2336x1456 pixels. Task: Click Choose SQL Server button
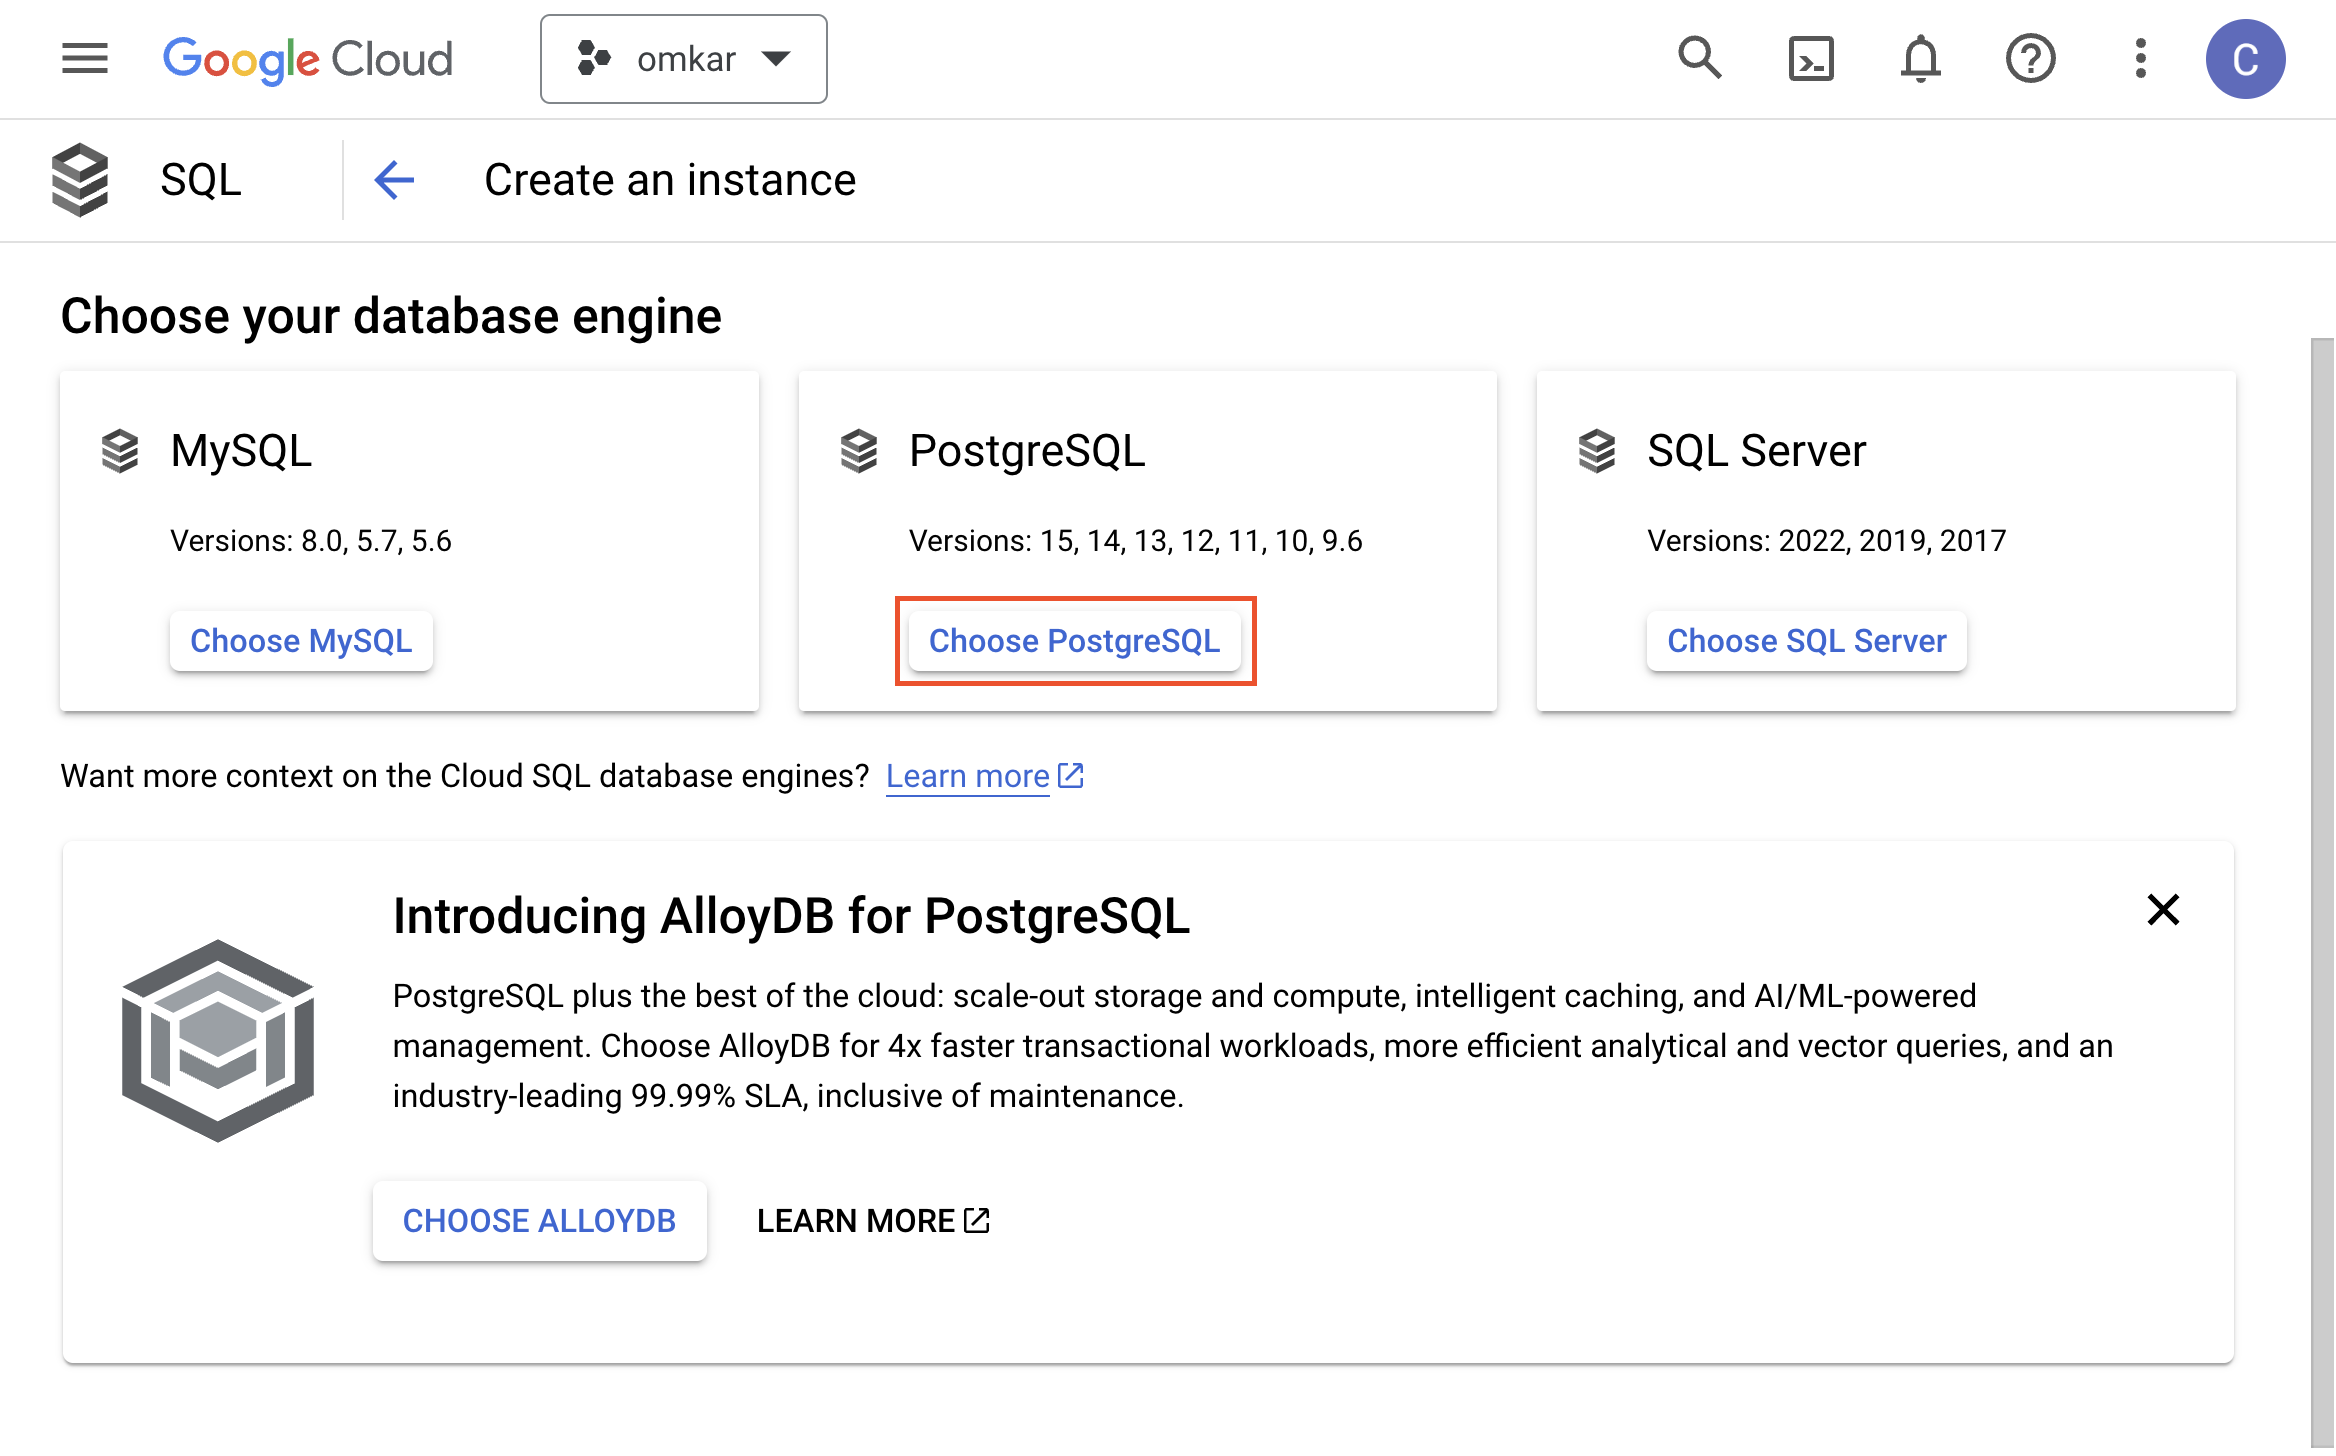(x=1806, y=641)
